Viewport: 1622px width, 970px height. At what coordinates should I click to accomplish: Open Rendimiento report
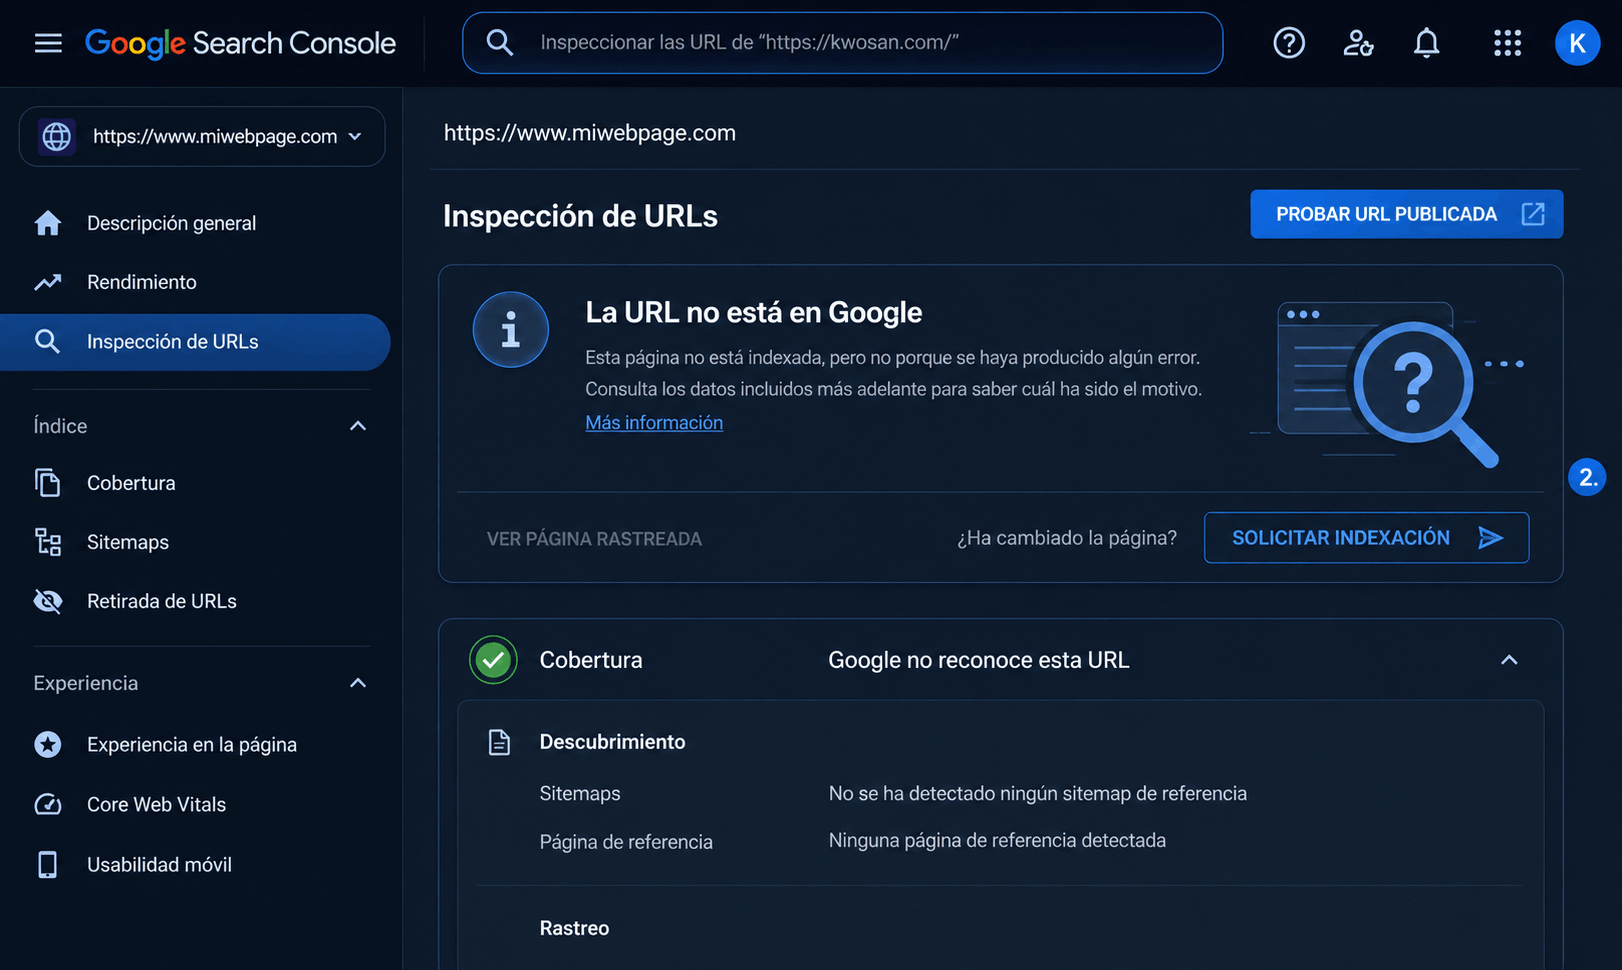click(141, 282)
